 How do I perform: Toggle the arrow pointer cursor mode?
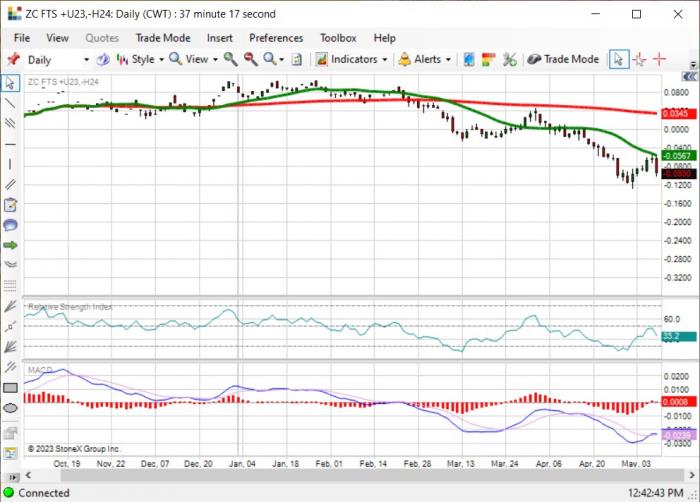tap(619, 59)
